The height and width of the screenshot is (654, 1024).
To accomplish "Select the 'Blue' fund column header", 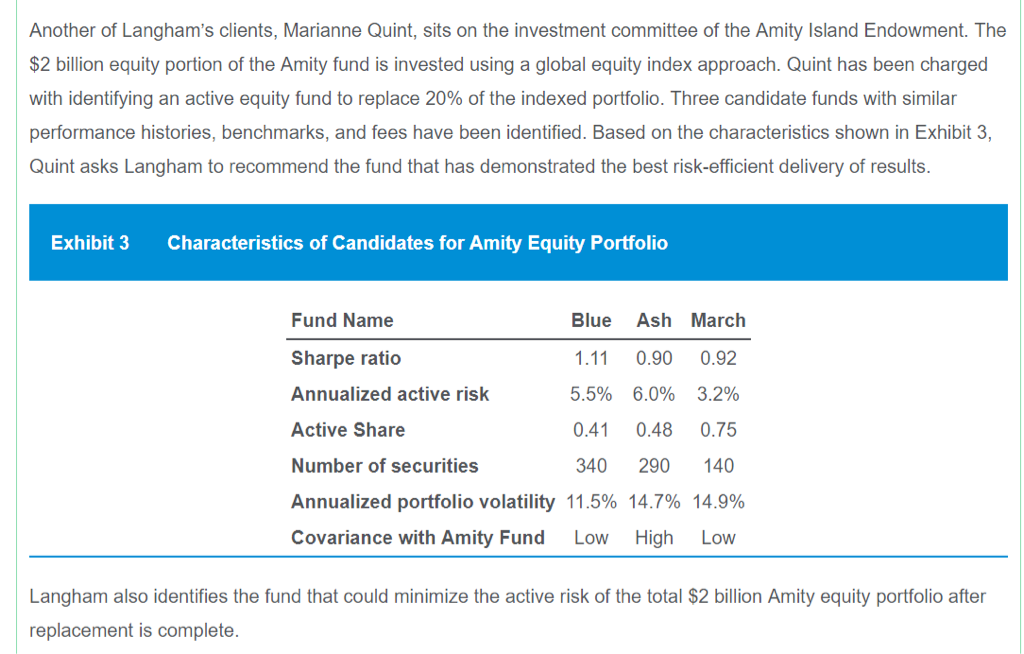I will tap(591, 321).
